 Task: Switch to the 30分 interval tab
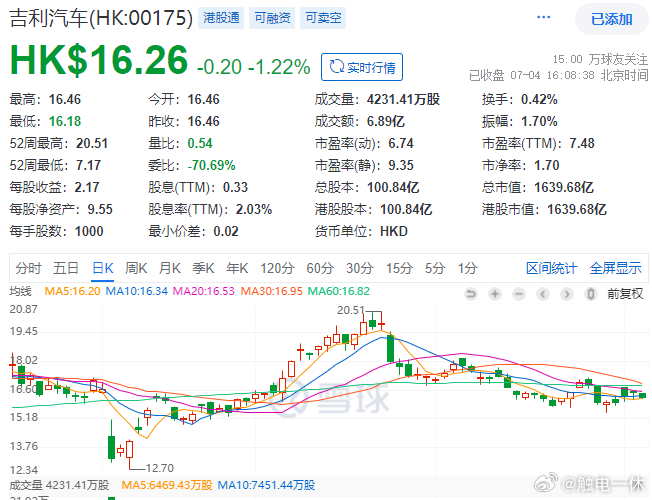[360, 268]
